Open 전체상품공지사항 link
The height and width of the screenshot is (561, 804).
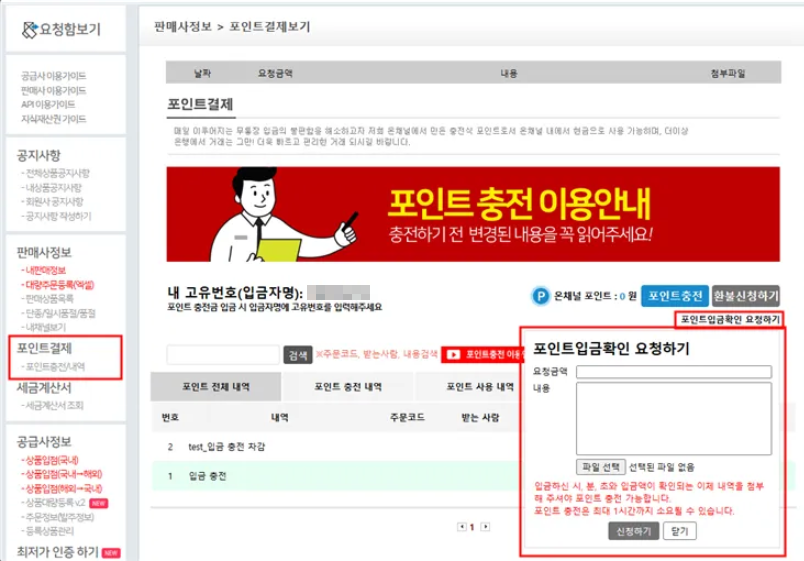(56, 173)
